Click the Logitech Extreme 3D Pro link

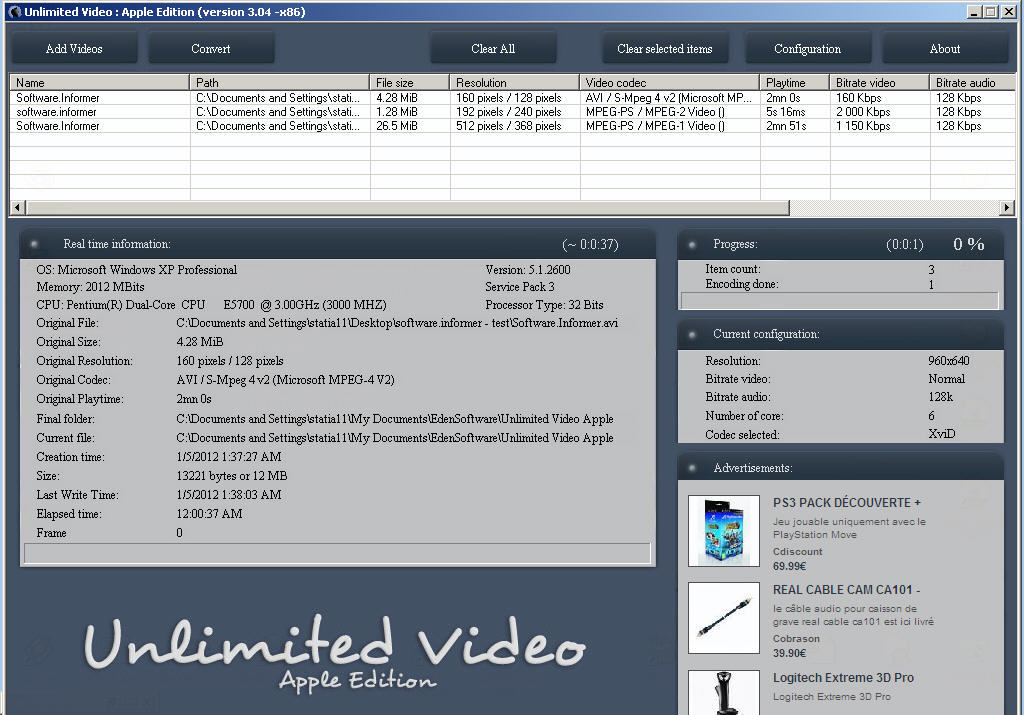843,677
